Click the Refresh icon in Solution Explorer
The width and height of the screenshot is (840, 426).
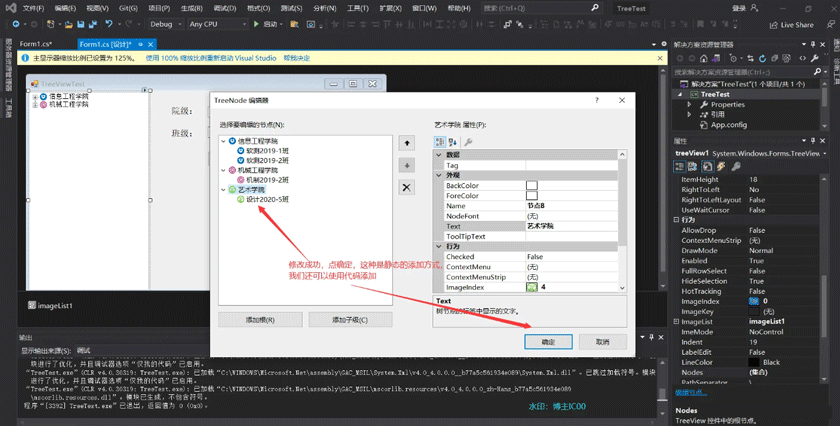pos(762,58)
